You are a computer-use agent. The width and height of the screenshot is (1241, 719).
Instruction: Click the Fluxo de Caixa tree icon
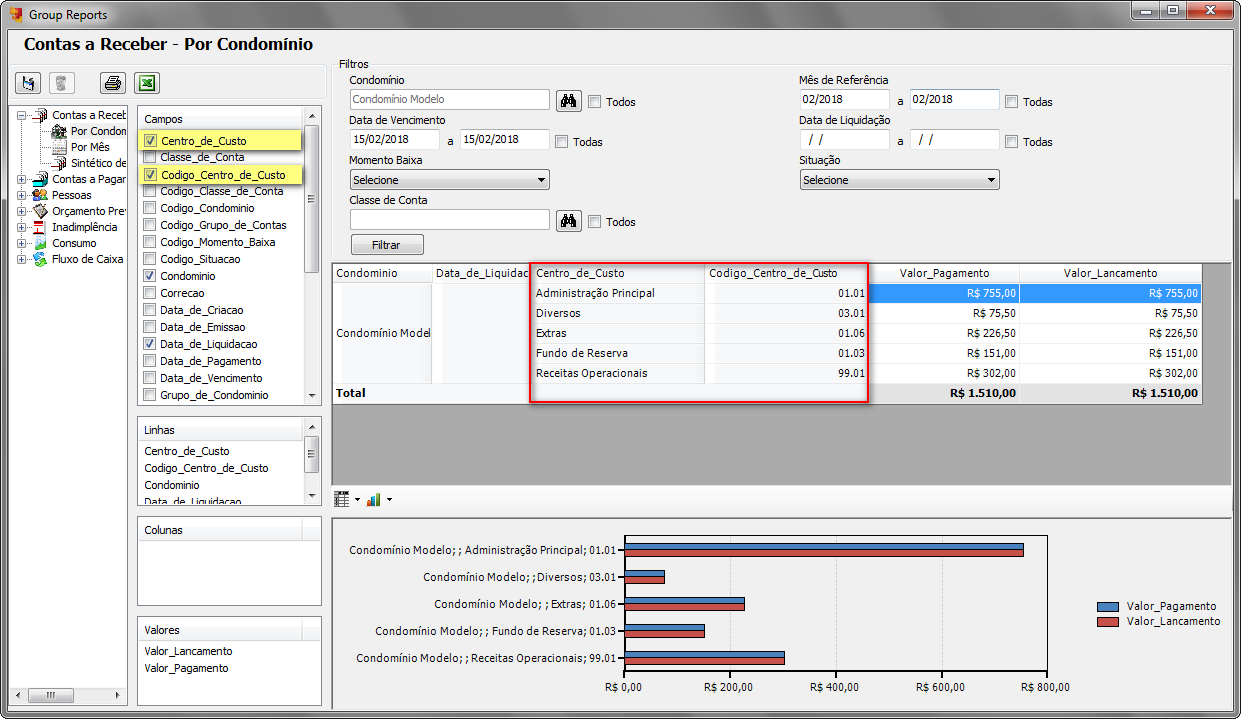[x=40, y=259]
